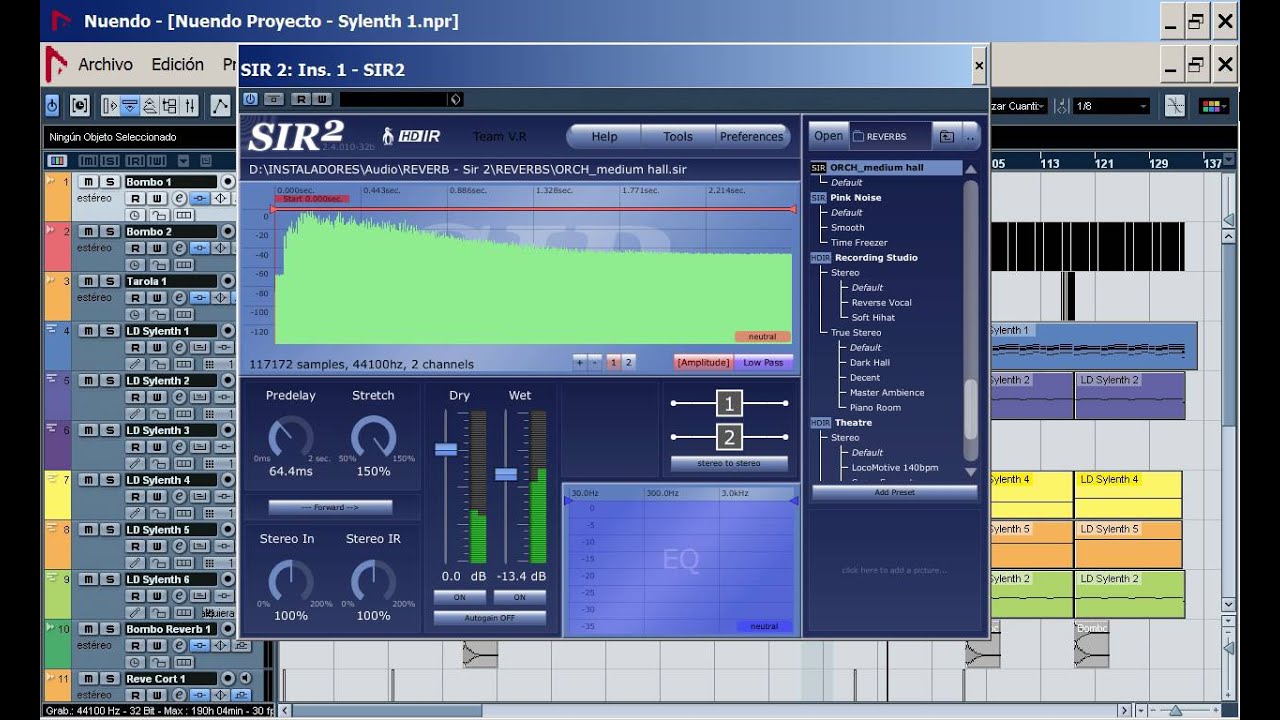Screen dimensions: 1280x720
Task: Click the neutral button in EQ panel
Action: point(764,627)
